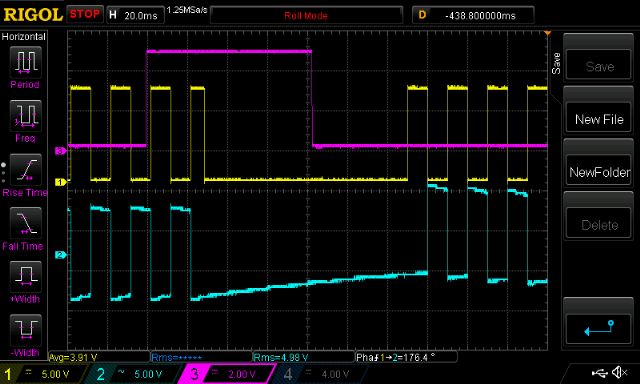Viewport: 640px width, 384px height.
Task: Choose the Rise Time measurement icon
Action: (25, 169)
